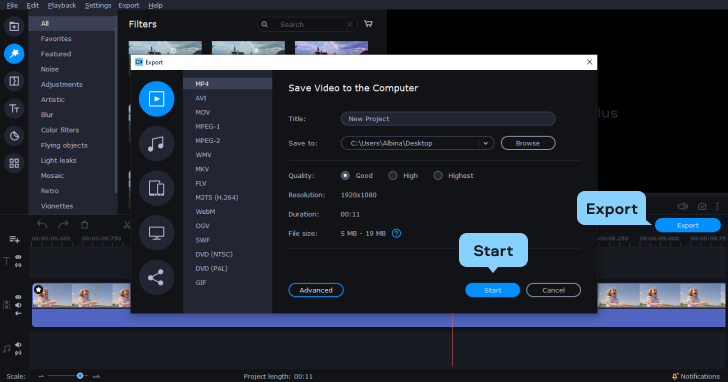Click the file size help question icon

point(396,233)
